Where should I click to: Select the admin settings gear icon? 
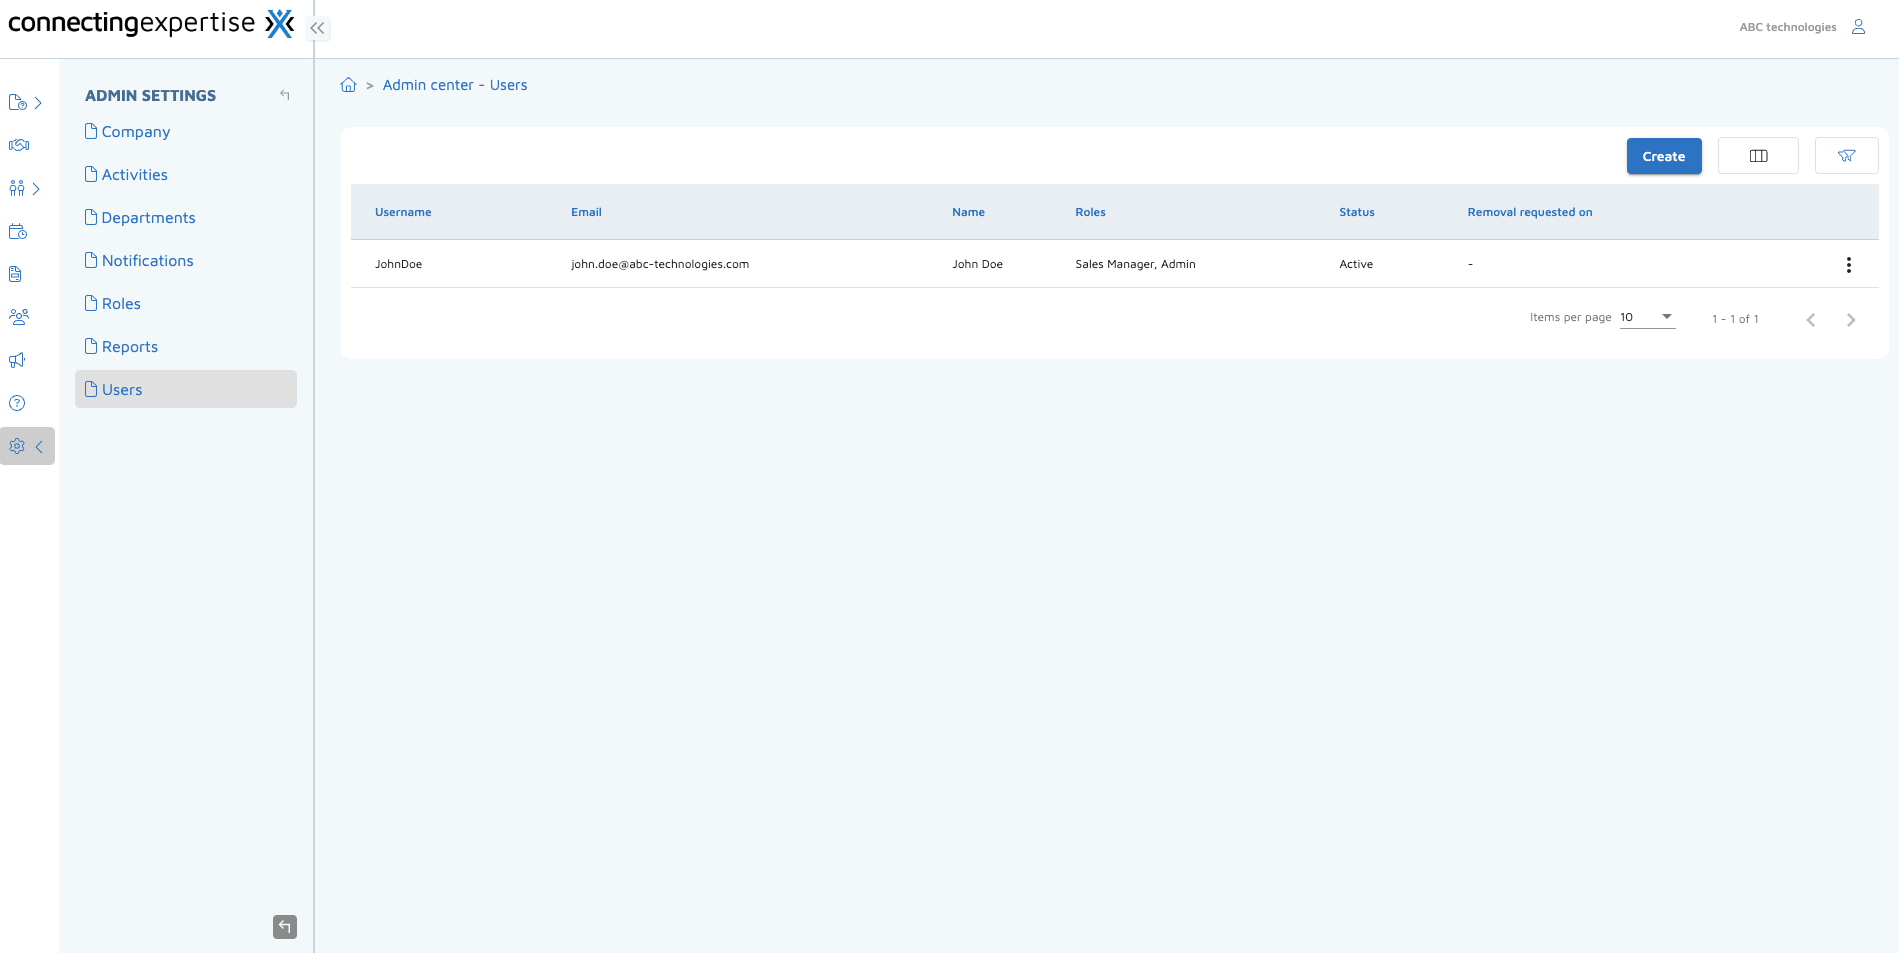[17, 446]
